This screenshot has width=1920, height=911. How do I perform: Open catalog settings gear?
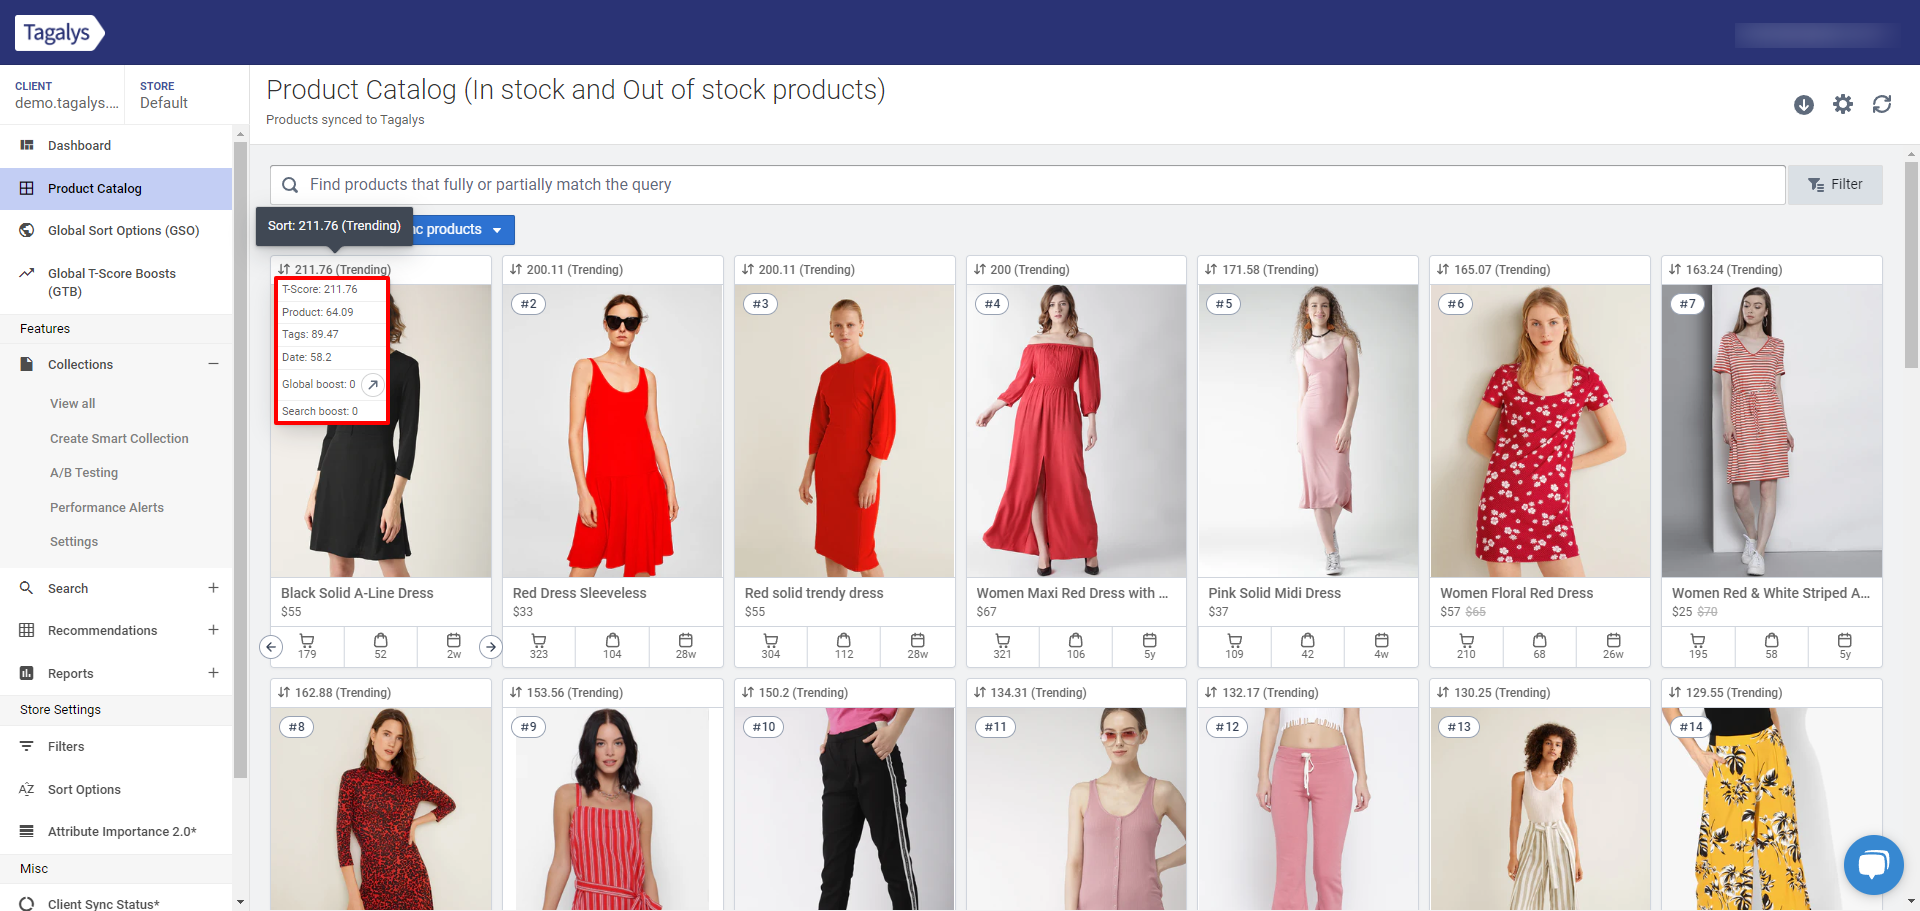1843,104
